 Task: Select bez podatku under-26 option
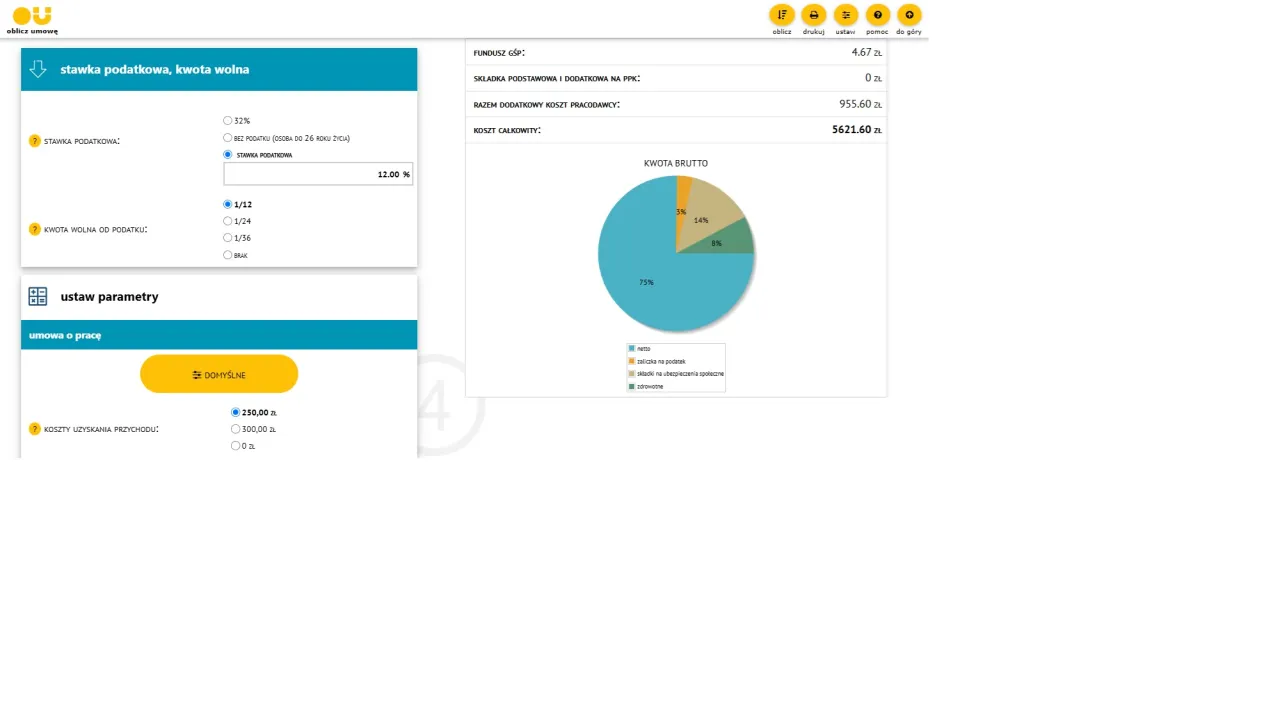(x=228, y=138)
